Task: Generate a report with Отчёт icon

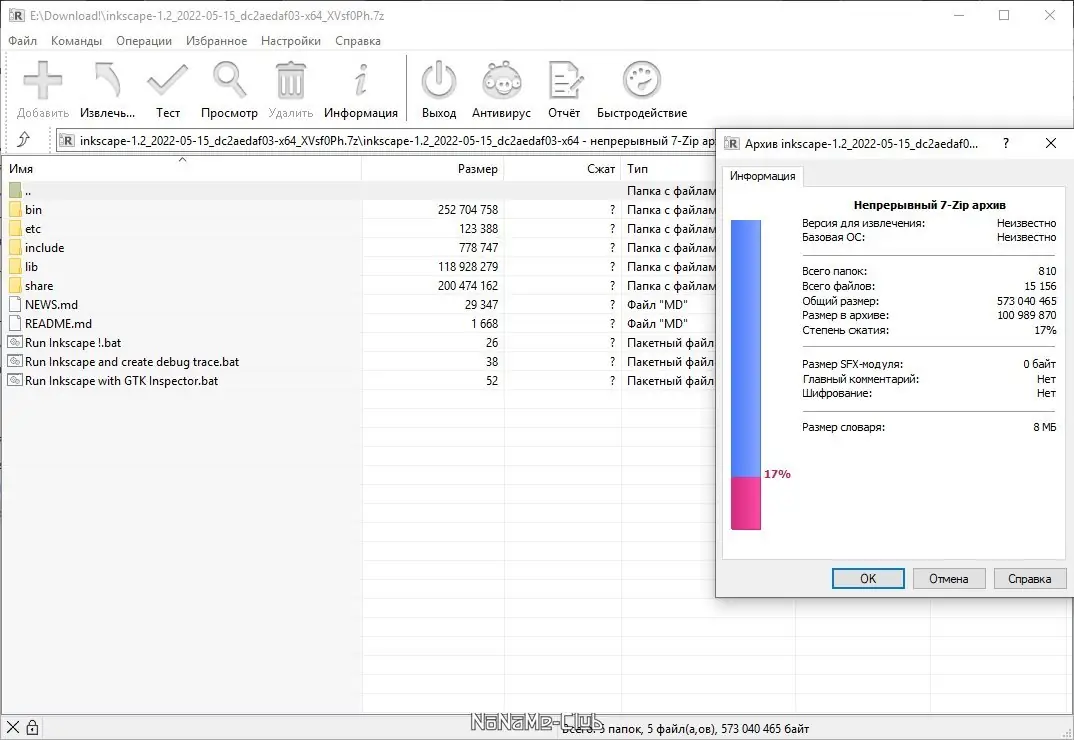Action: 564,81
